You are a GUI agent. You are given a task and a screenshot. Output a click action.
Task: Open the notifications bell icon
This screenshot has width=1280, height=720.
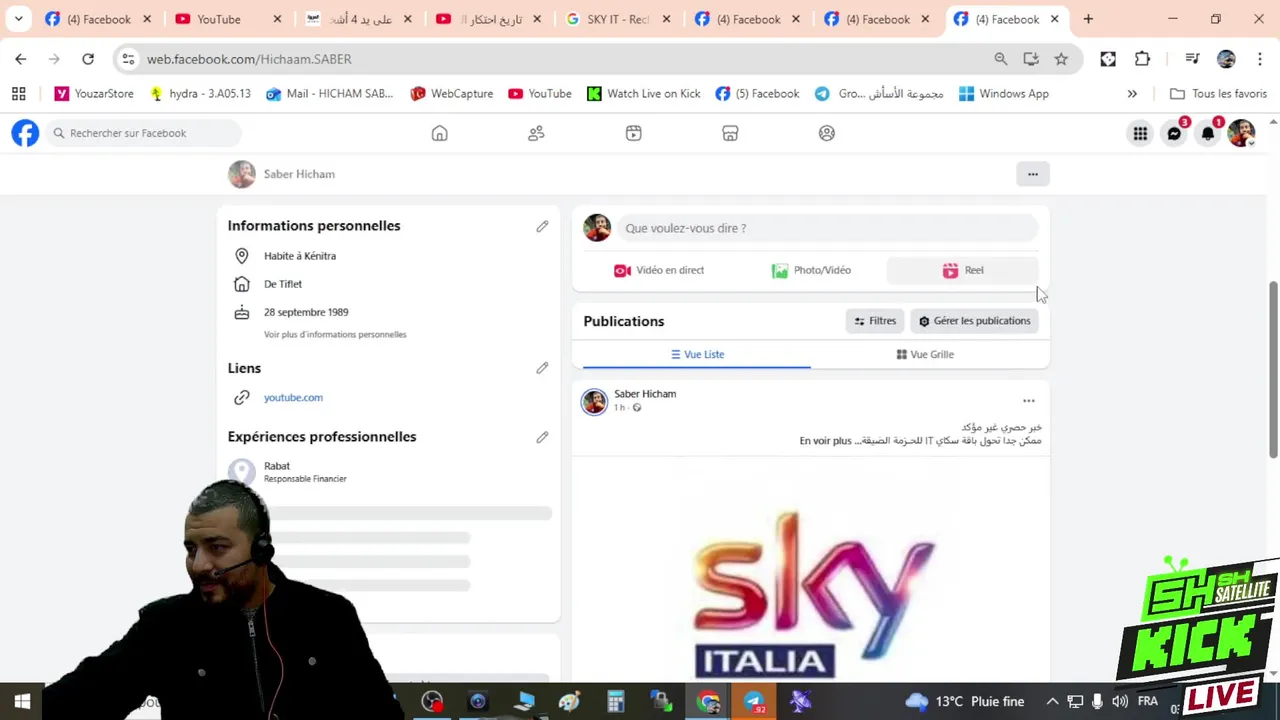click(x=1208, y=133)
